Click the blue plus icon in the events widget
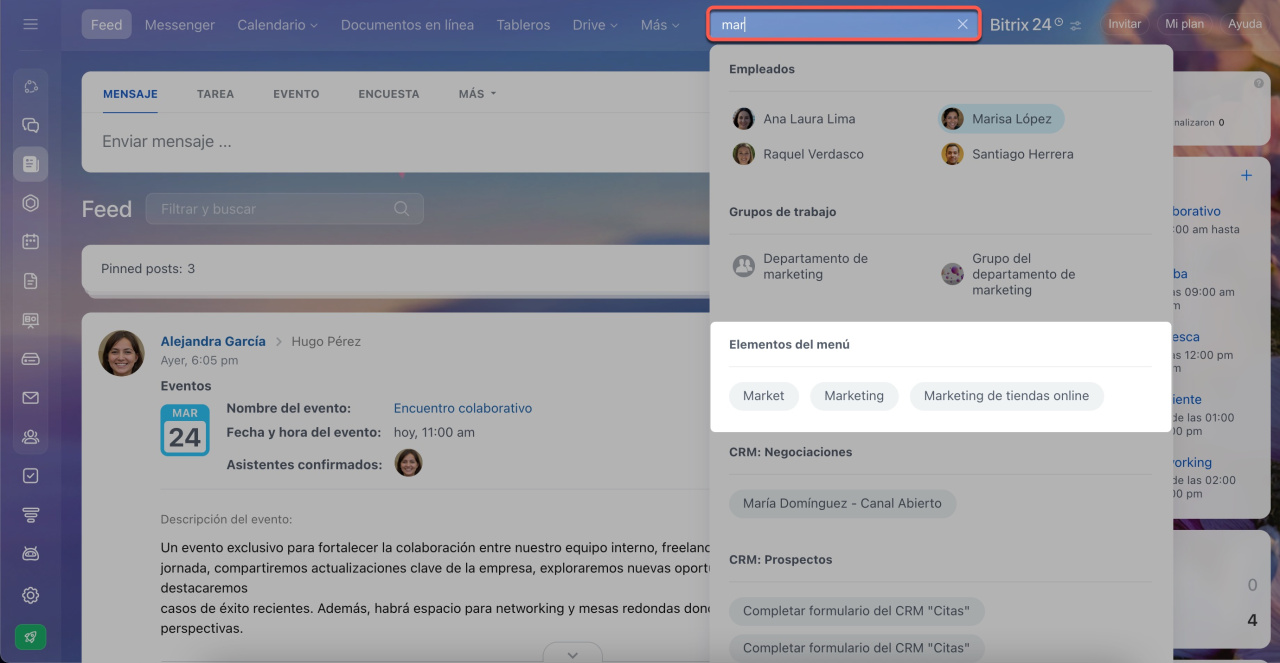Image resolution: width=1280 pixels, height=663 pixels. pyautogui.click(x=1246, y=176)
